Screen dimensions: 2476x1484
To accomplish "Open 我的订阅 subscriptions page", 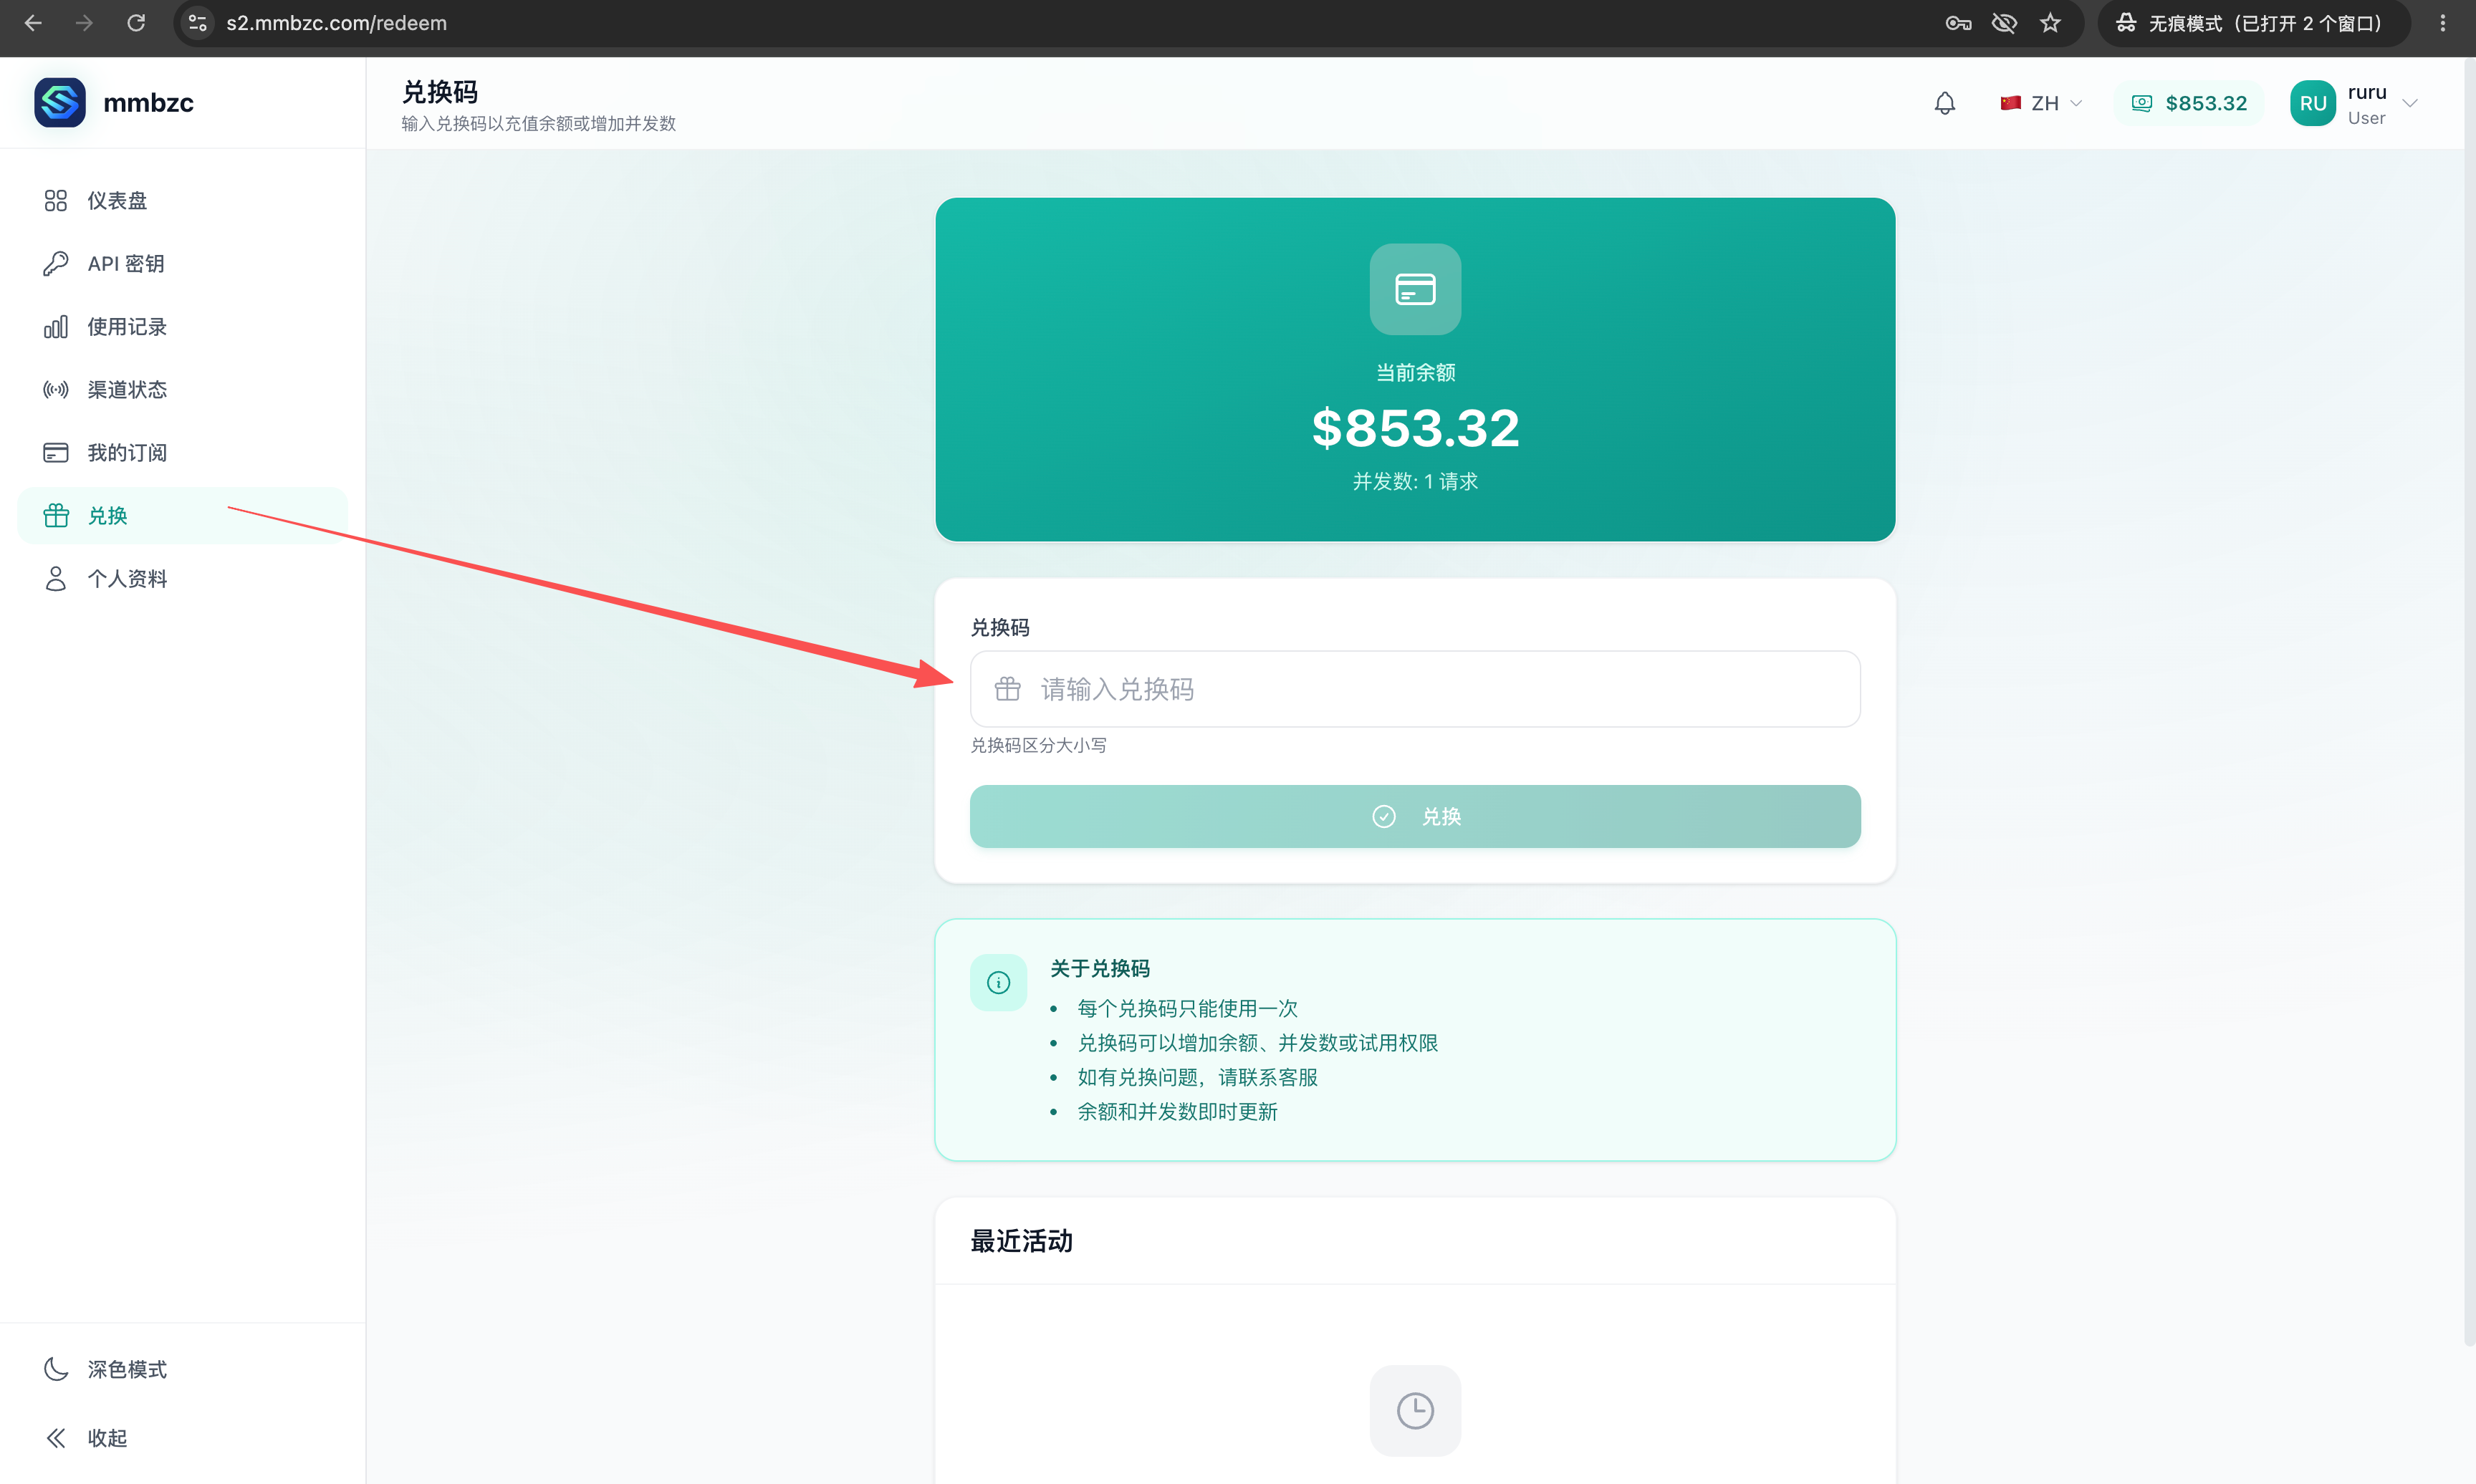I will tap(182, 452).
